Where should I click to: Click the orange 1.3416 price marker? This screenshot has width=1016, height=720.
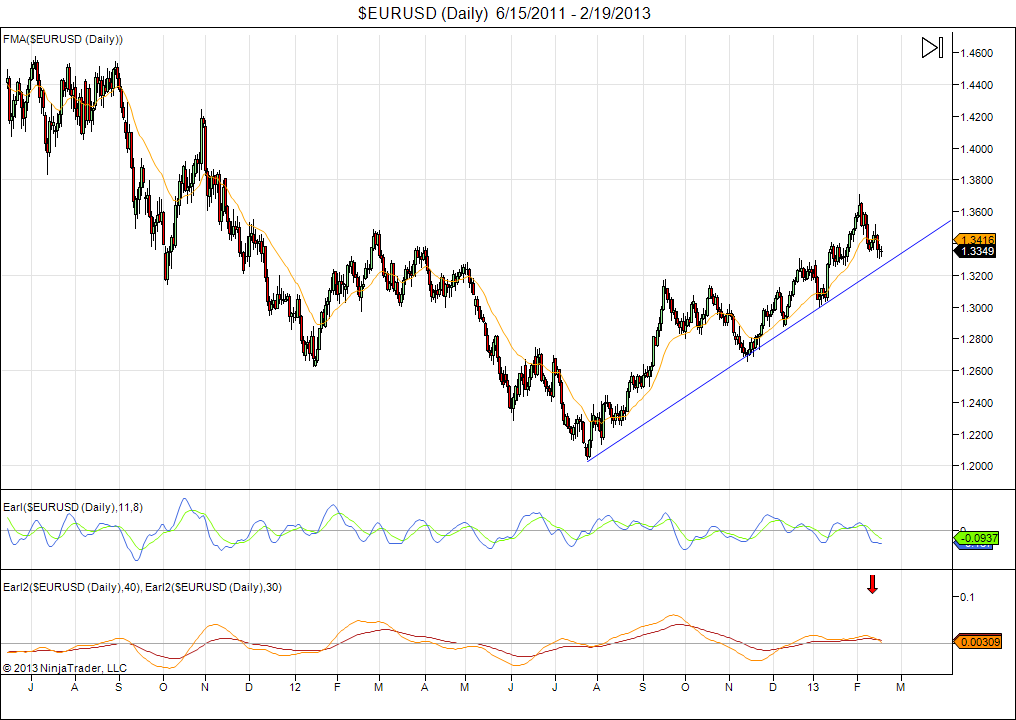pyautogui.click(x=974, y=240)
